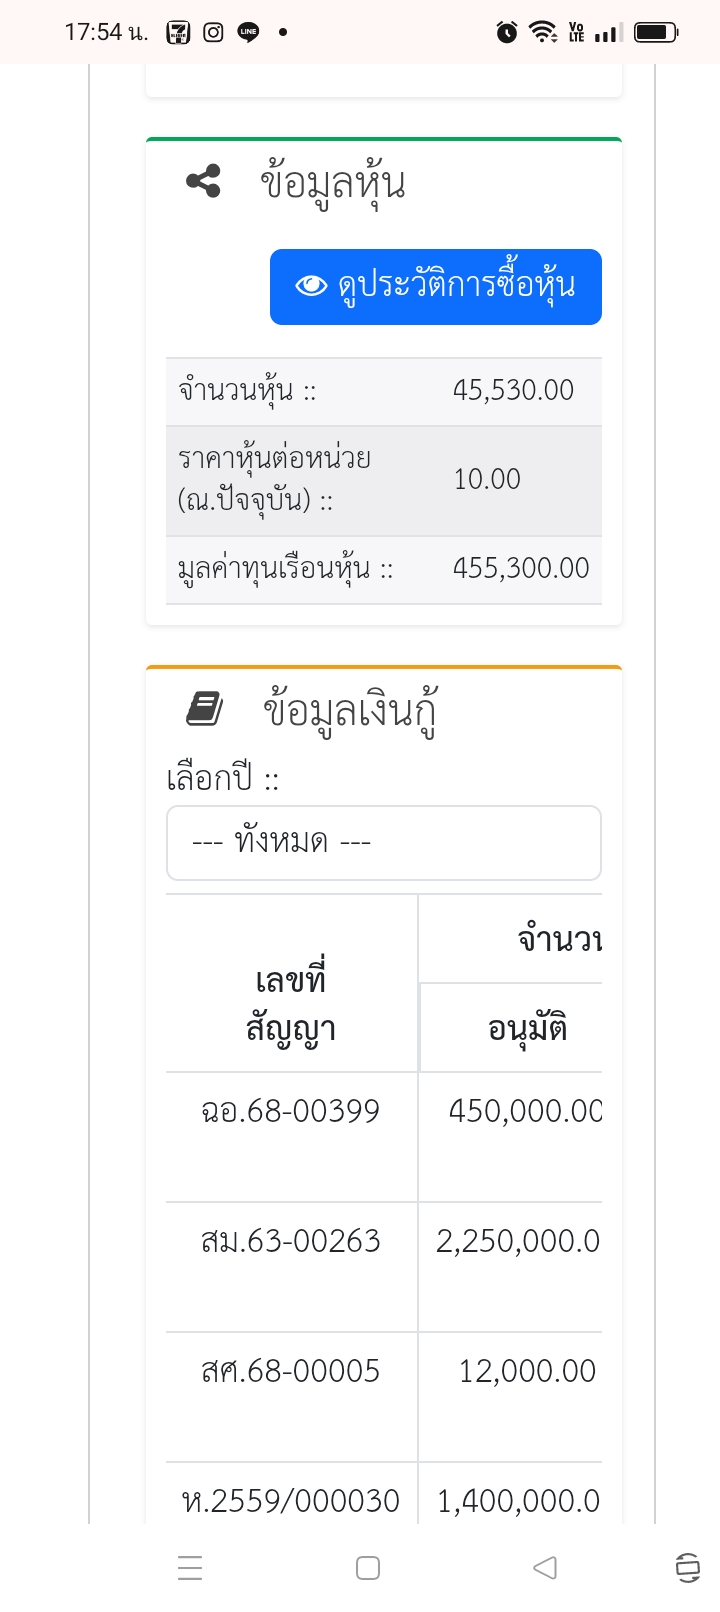Tap the eye icon in the blue button
This screenshot has width=720, height=1612.
[x=311, y=286]
